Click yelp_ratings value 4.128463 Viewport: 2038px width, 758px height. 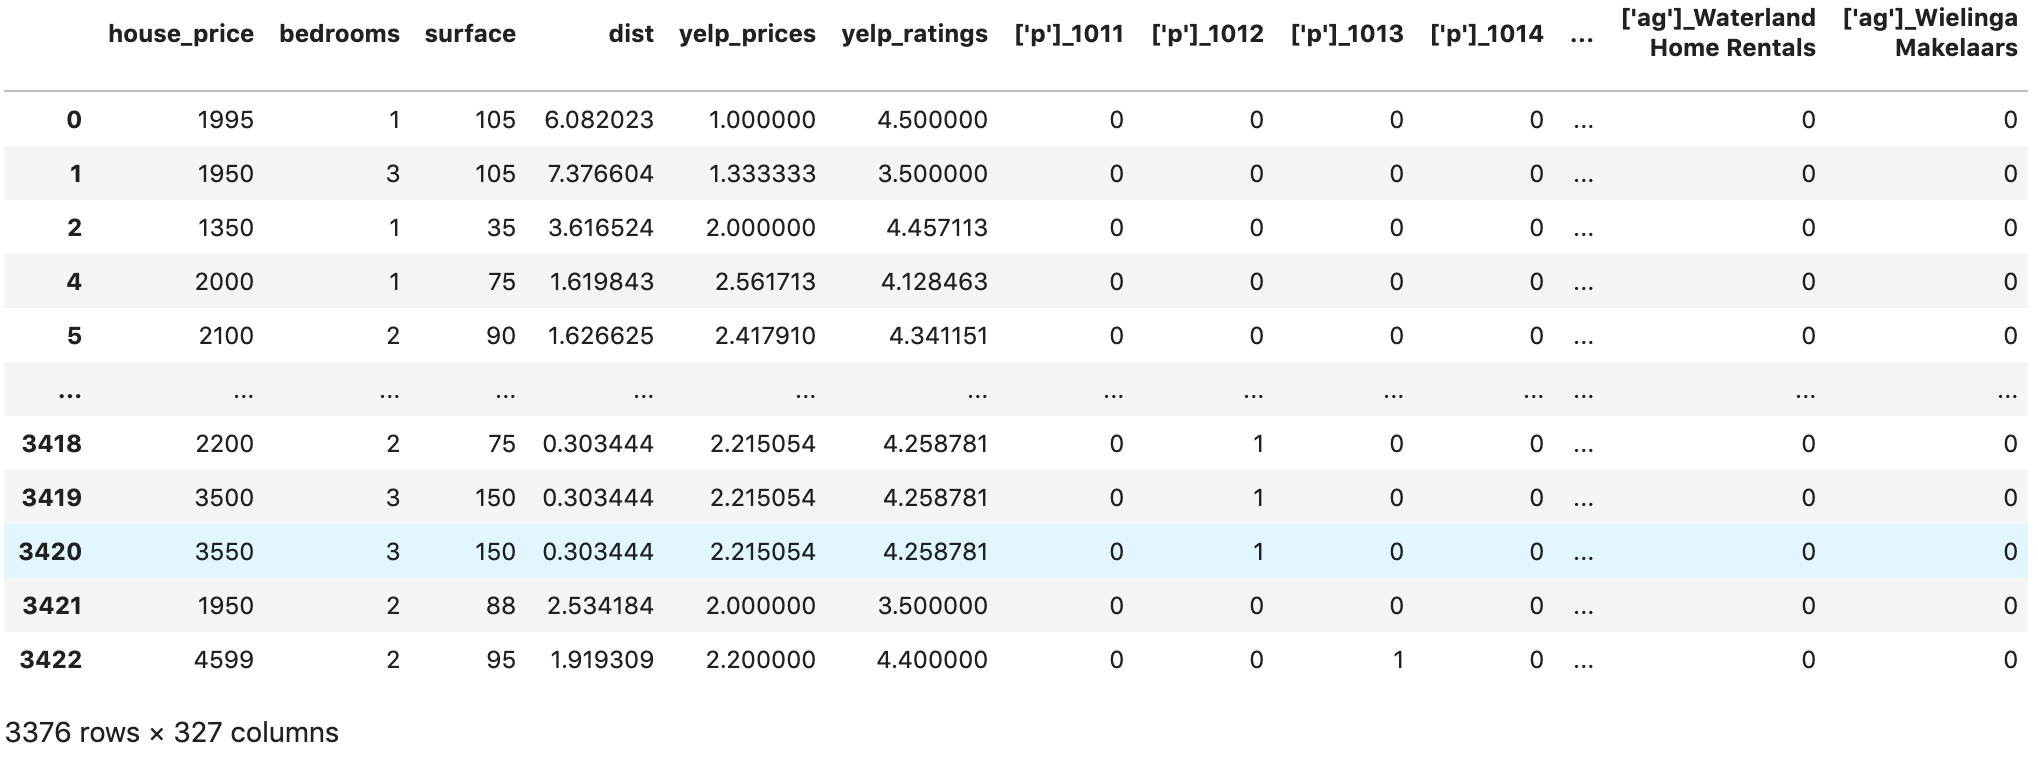934,282
